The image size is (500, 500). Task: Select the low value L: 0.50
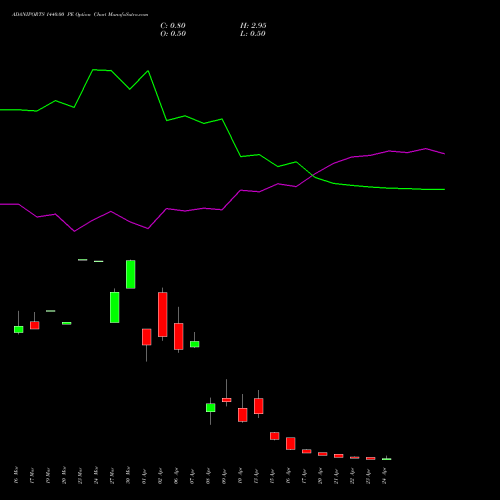click(x=253, y=34)
